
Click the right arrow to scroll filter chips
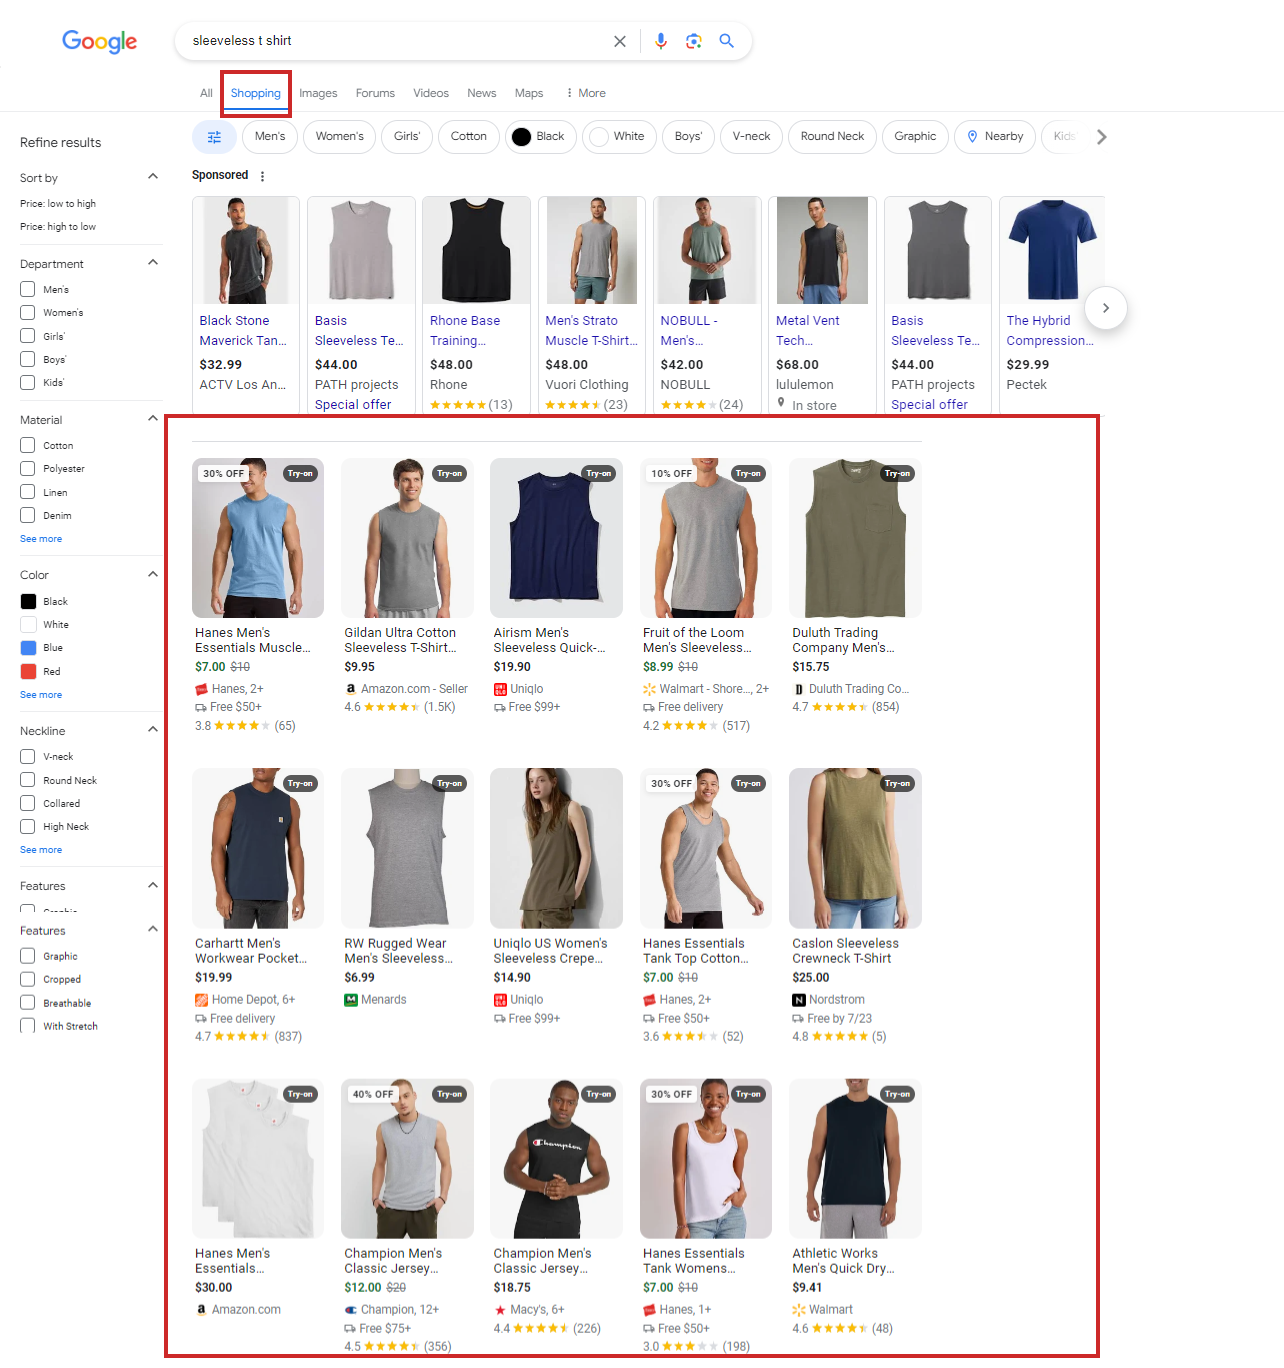coord(1101,137)
